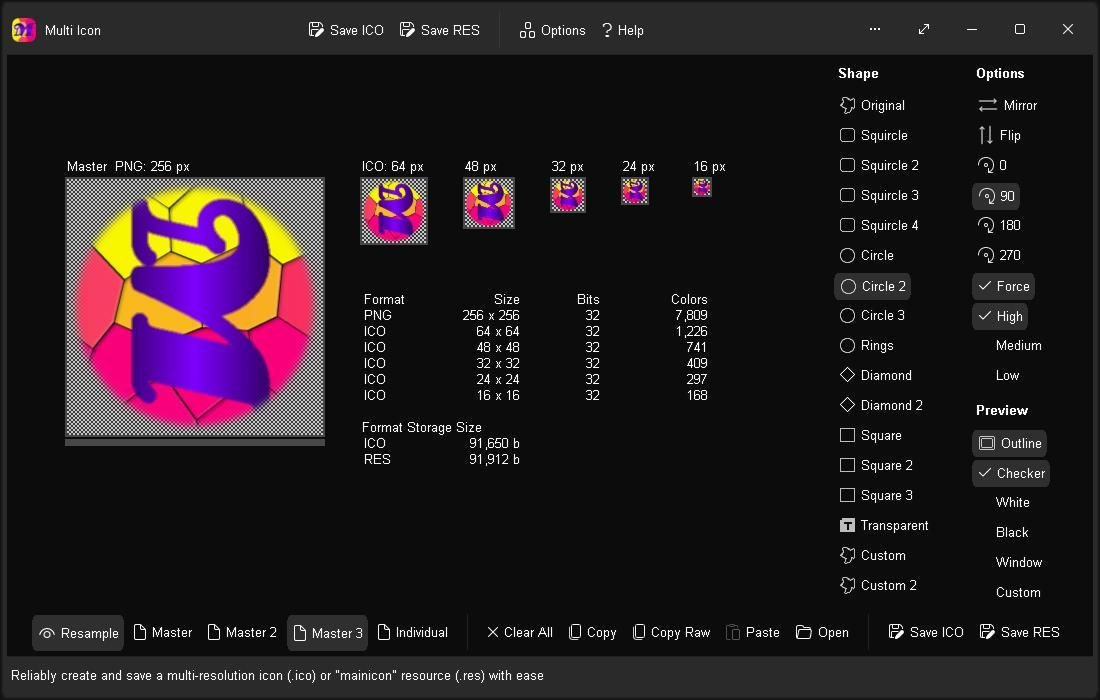1100x700 pixels.
Task: Set rotation to 270 degrees
Action: pyautogui.click(x=1000, y=255)
